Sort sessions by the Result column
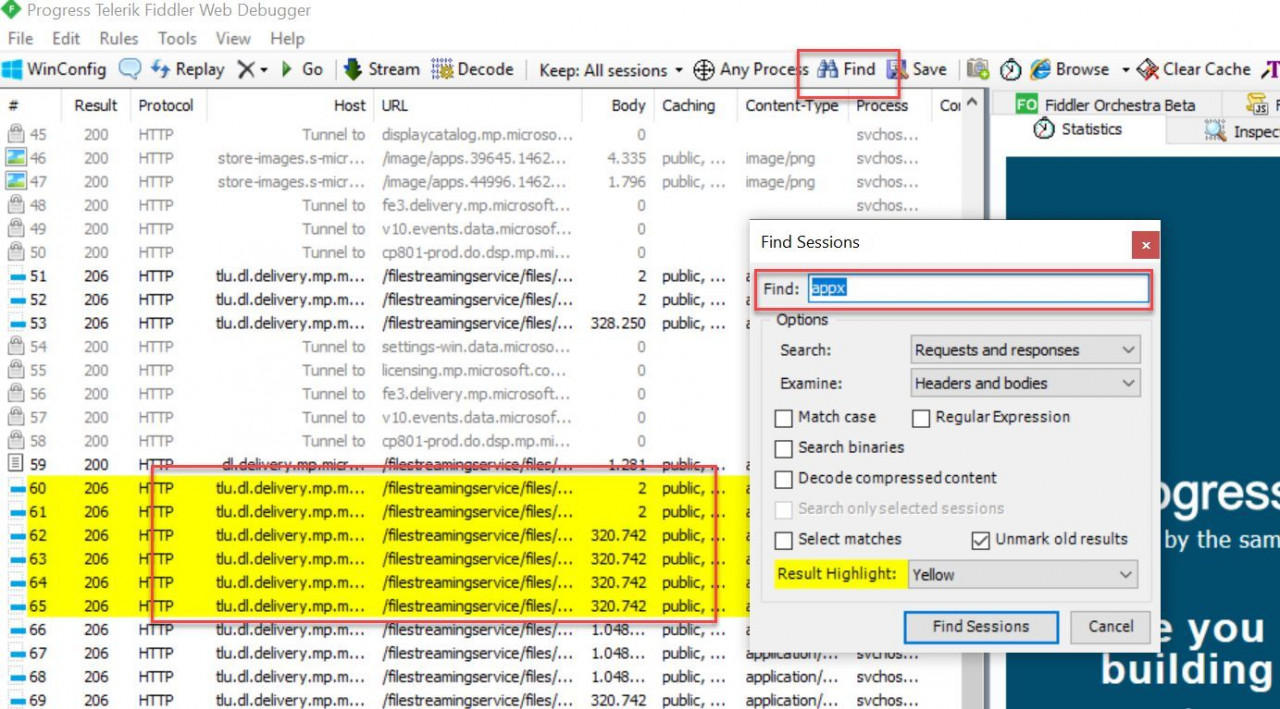 pos(96,105)
